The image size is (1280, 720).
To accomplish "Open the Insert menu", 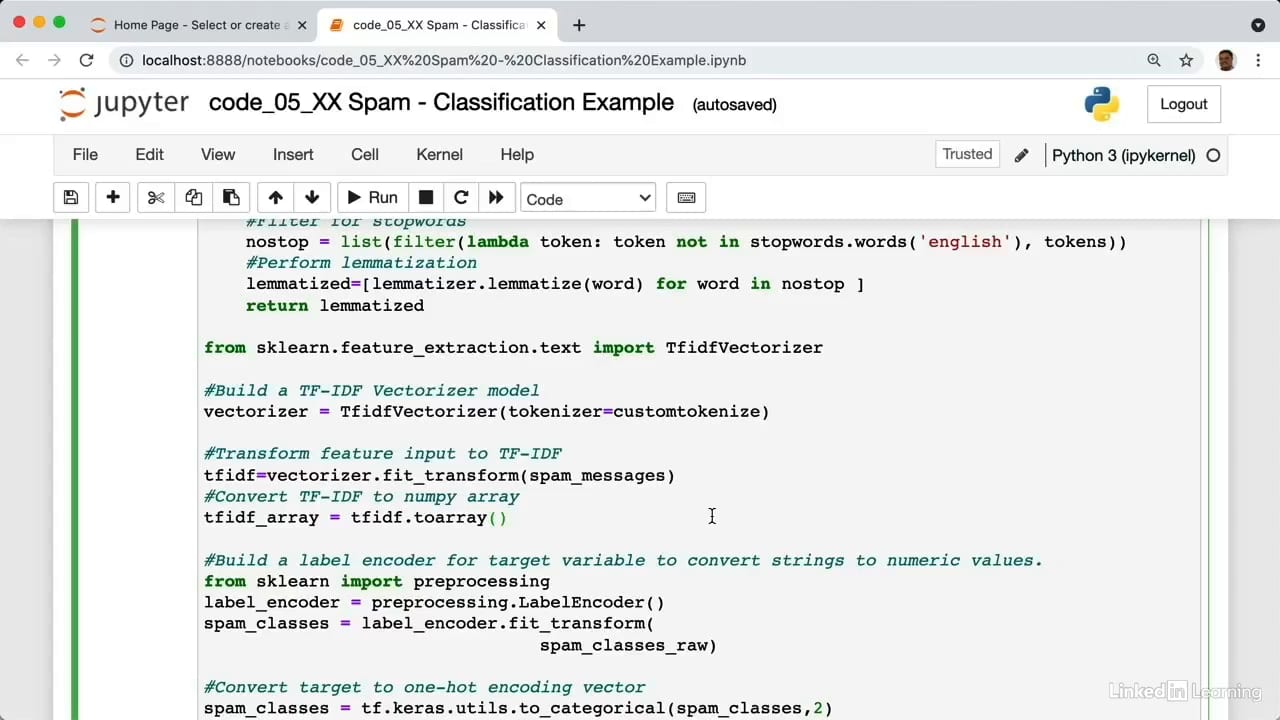I will pos(293,155).
